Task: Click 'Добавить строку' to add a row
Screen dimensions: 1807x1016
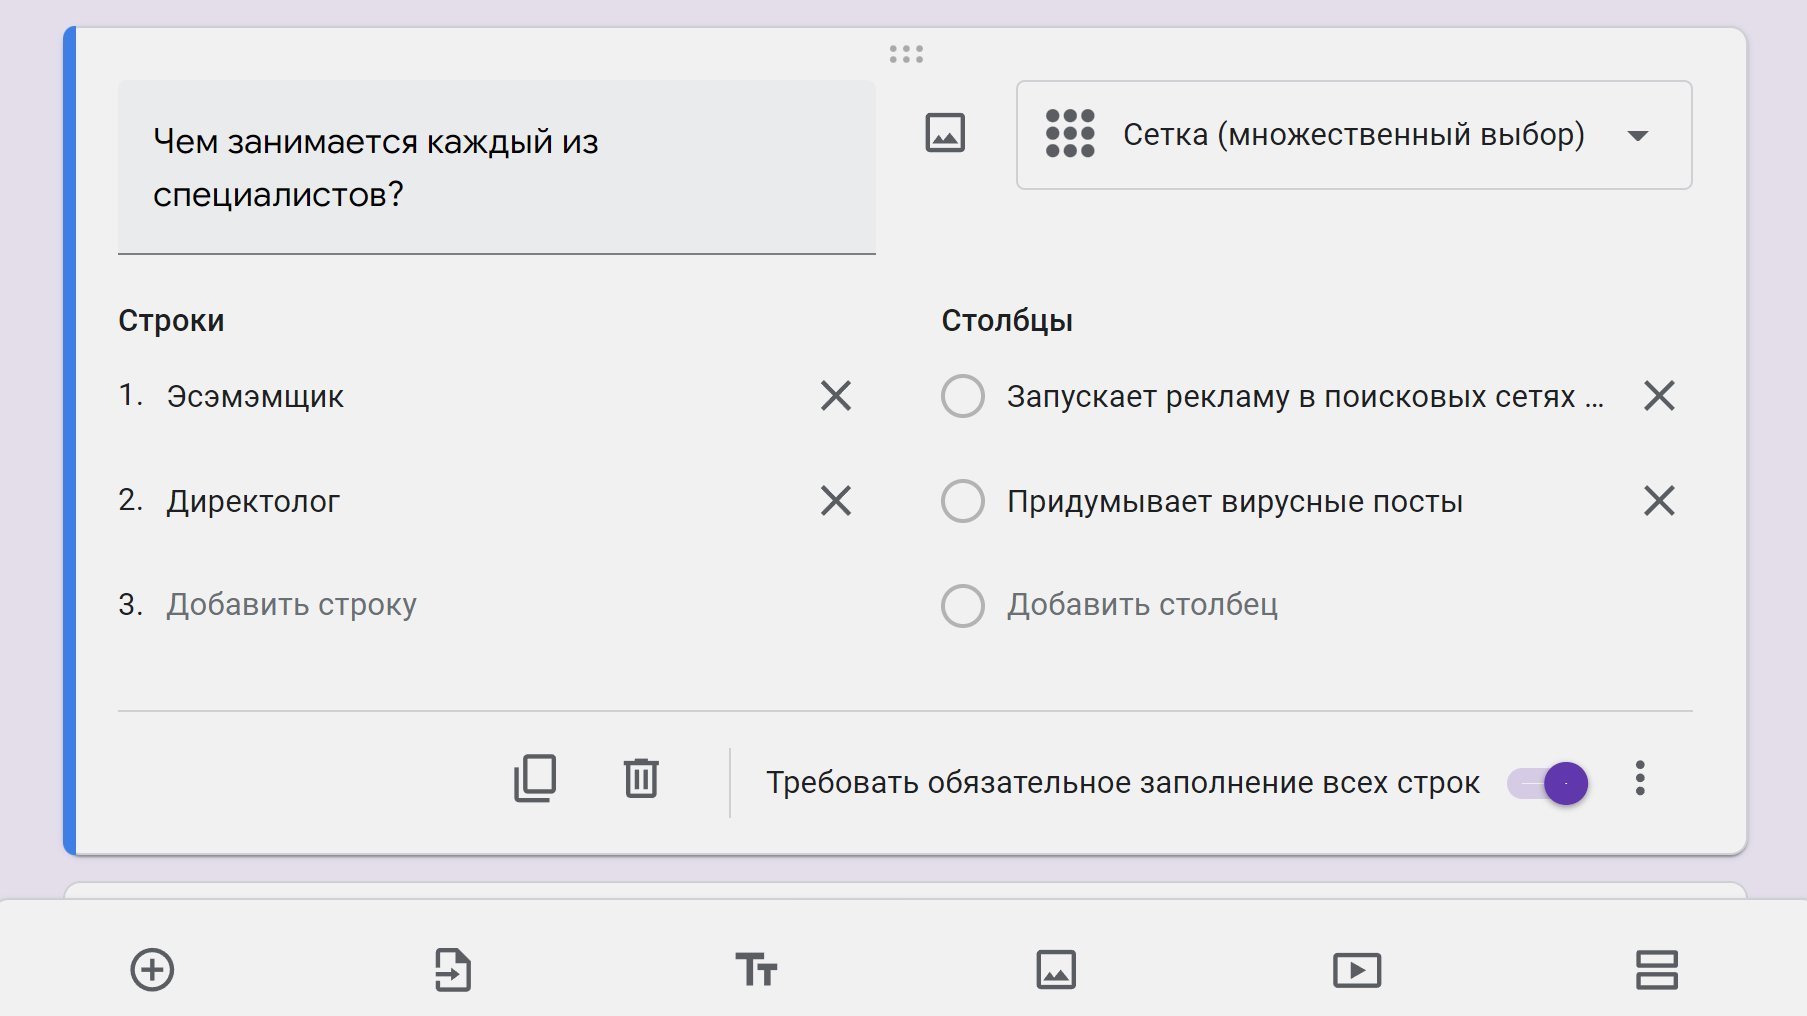Action: click(x=291, y=604)
